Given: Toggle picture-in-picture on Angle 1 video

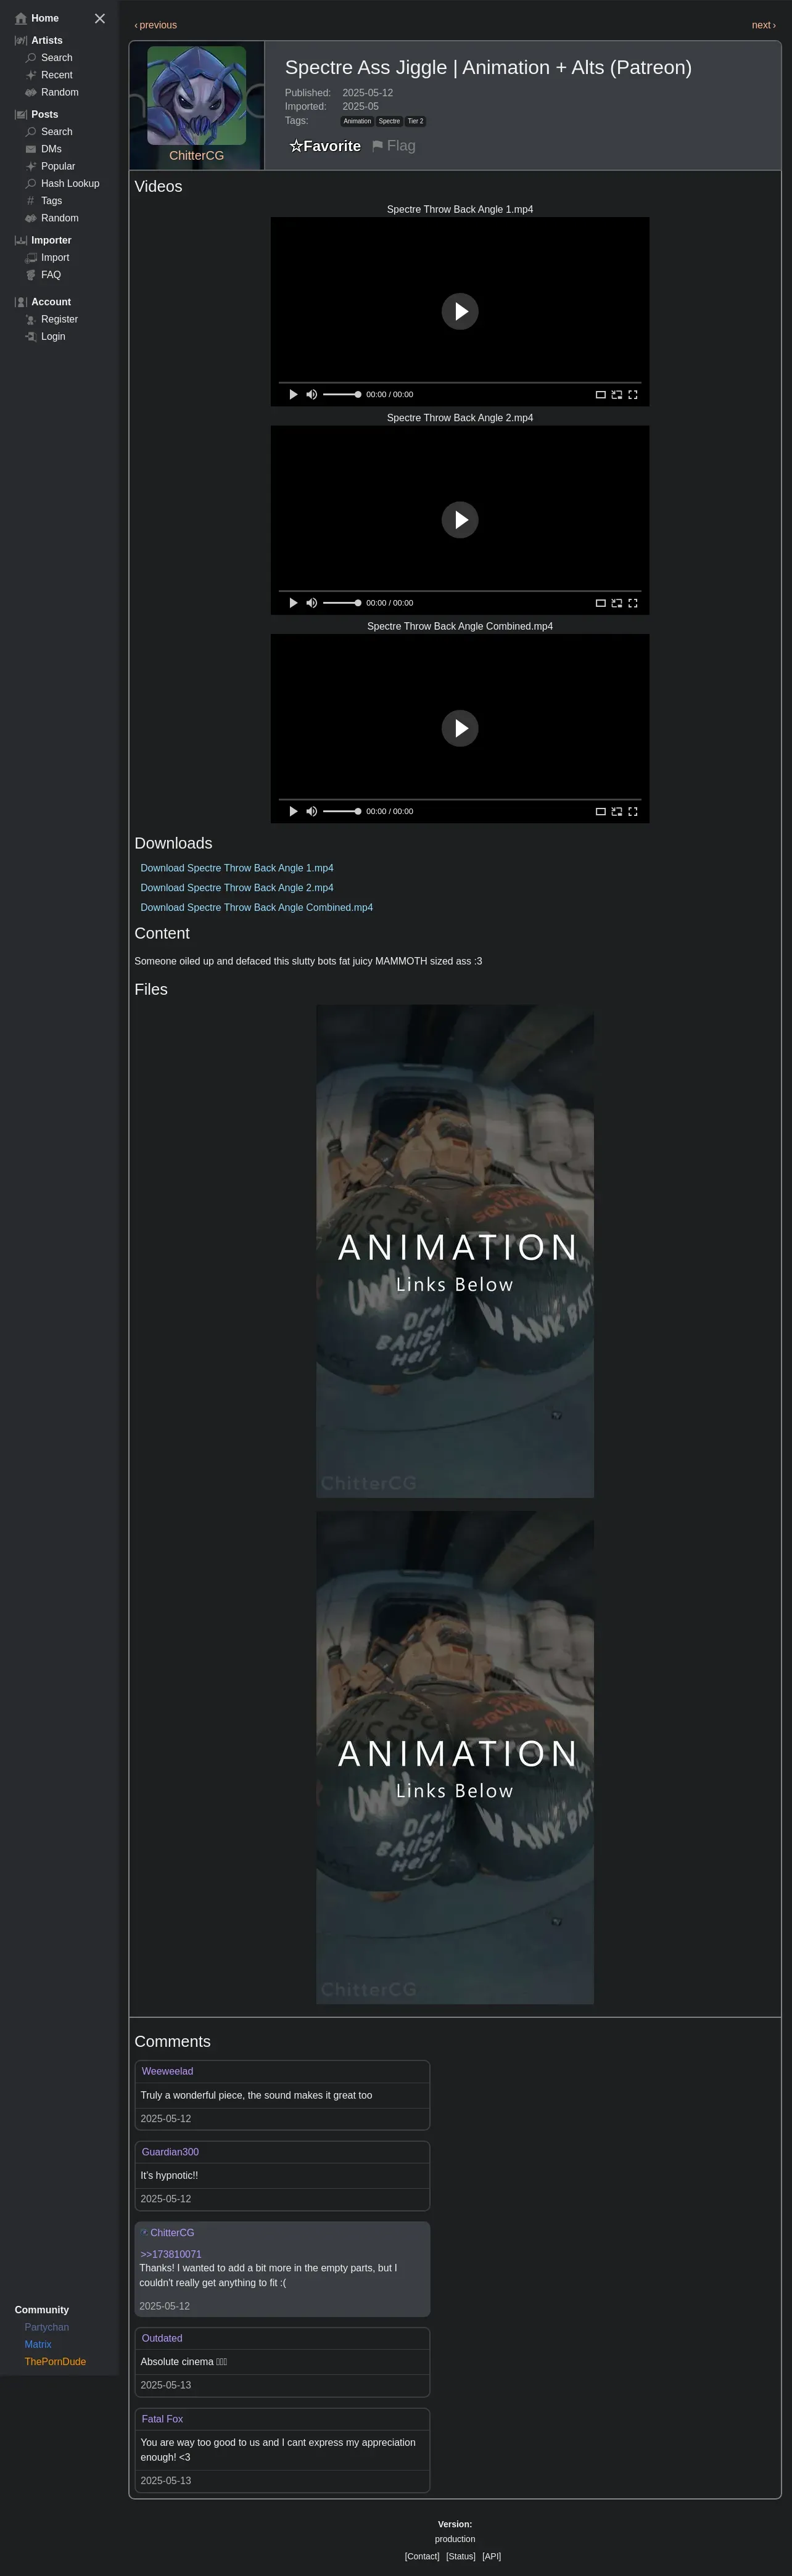Looking at the screenshot, I should point(617,394).
